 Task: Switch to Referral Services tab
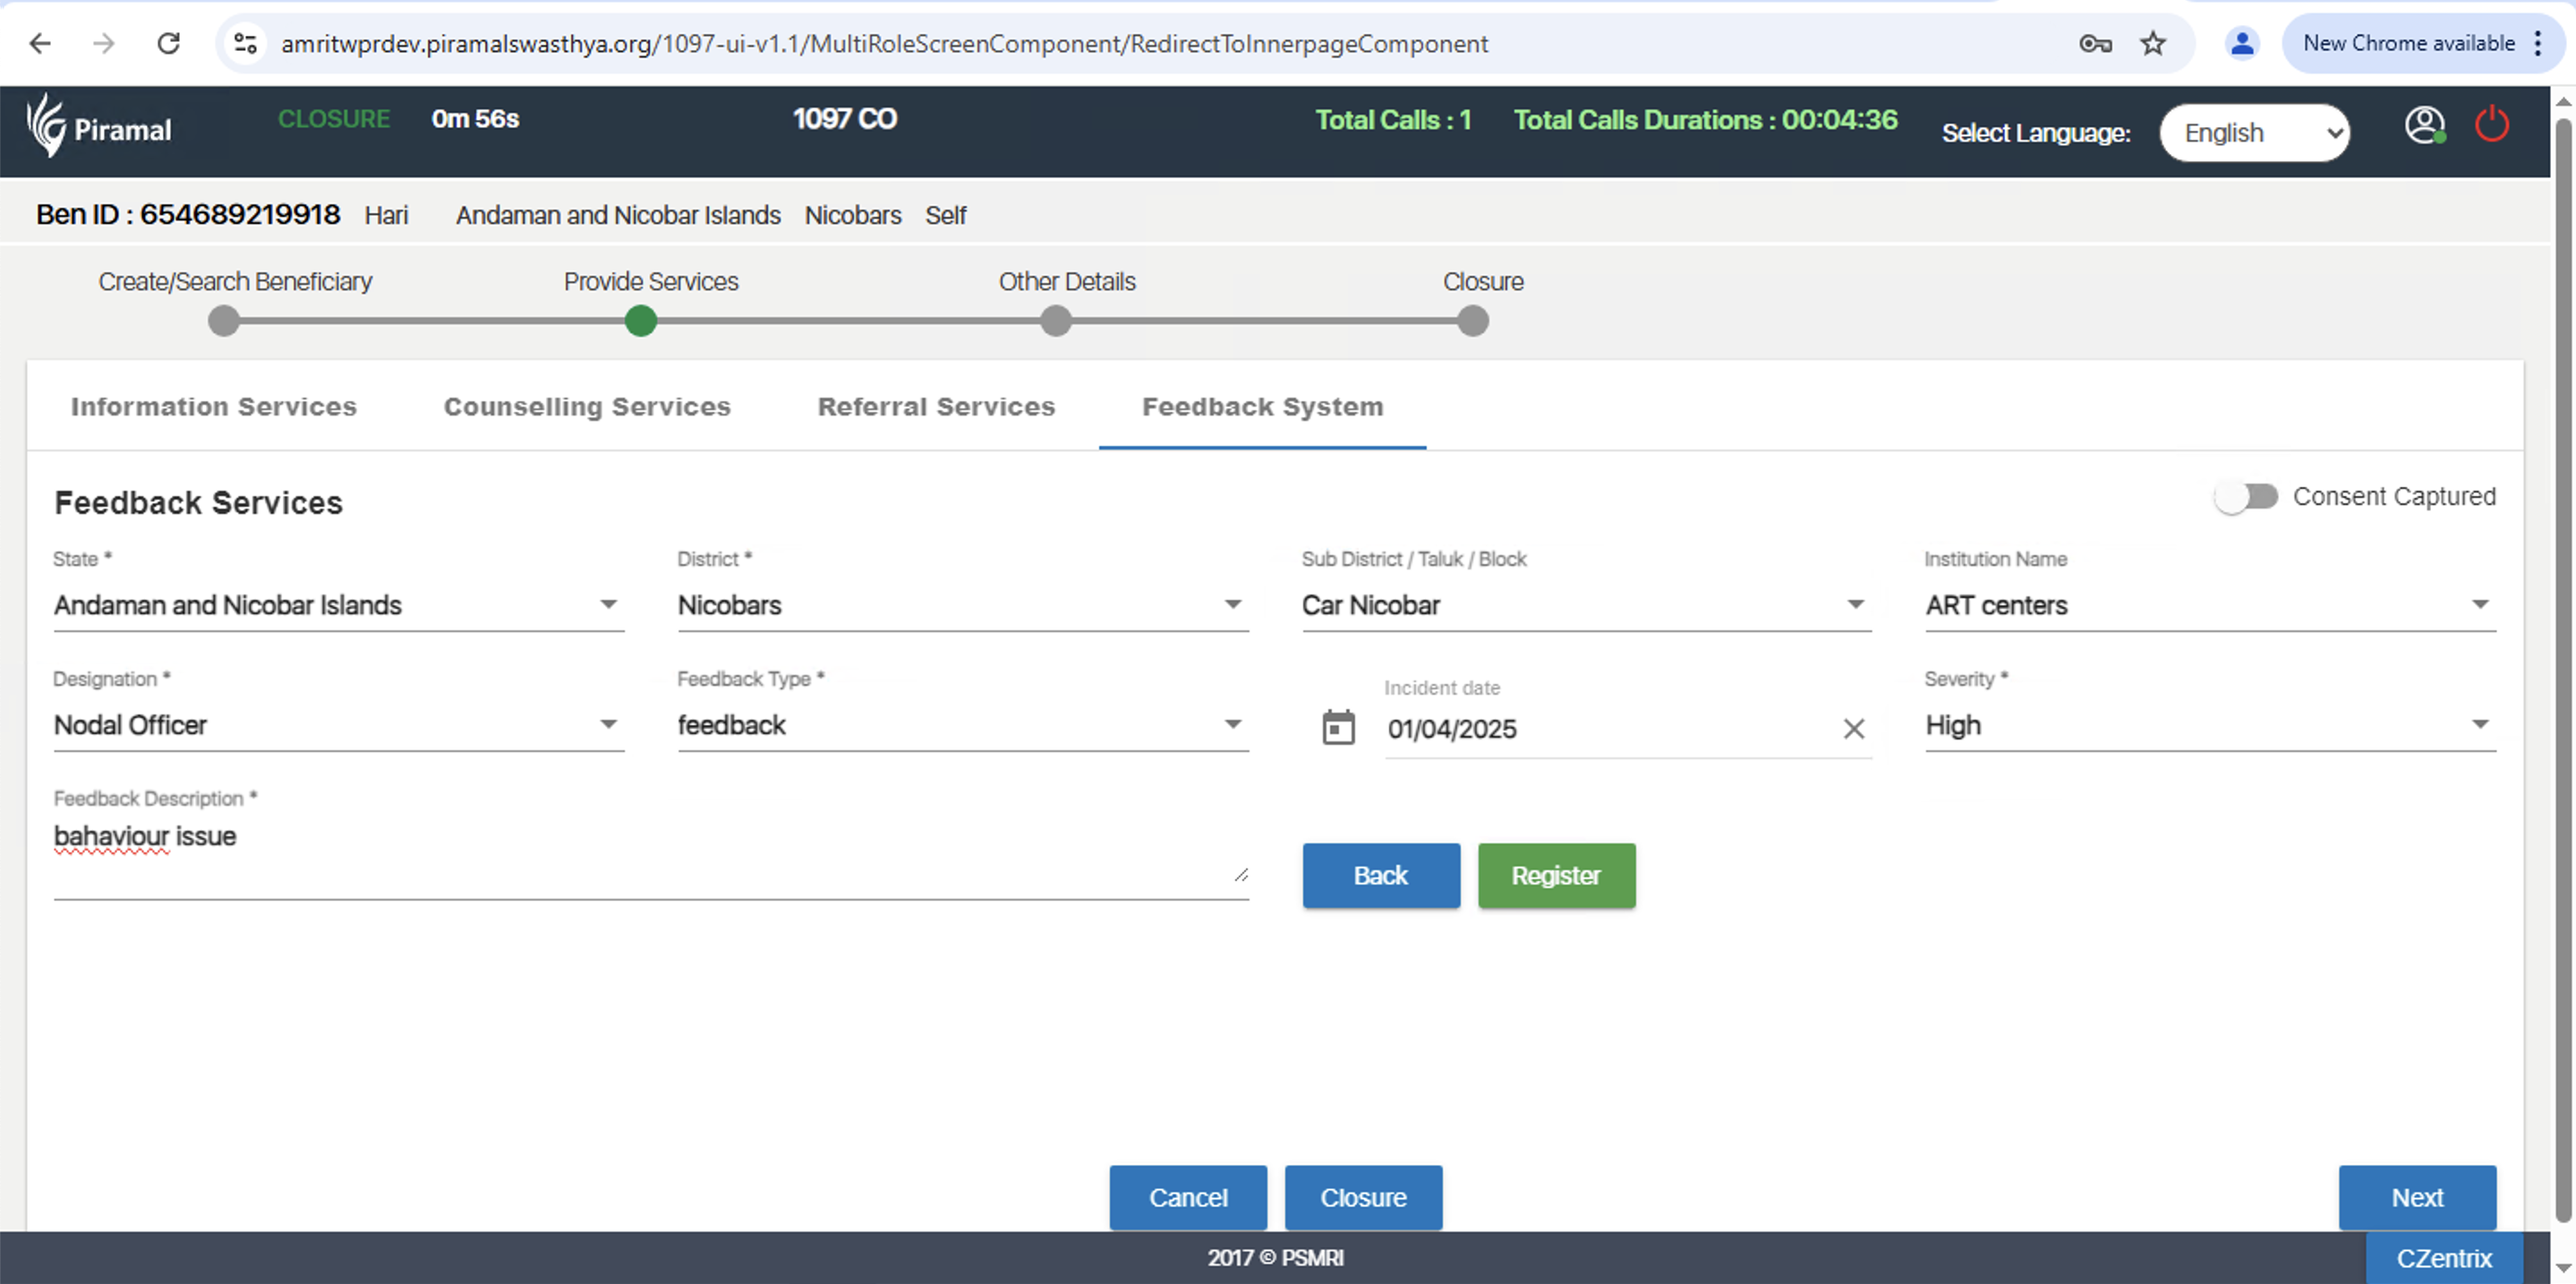[936, 407]
